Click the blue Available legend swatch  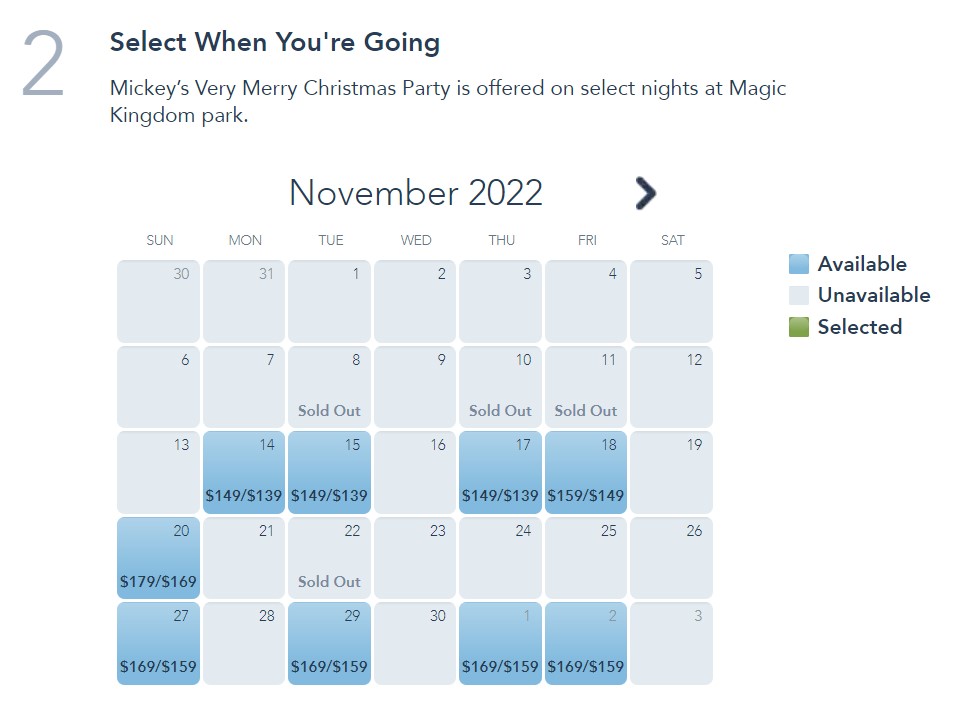(x=798, y=264)
